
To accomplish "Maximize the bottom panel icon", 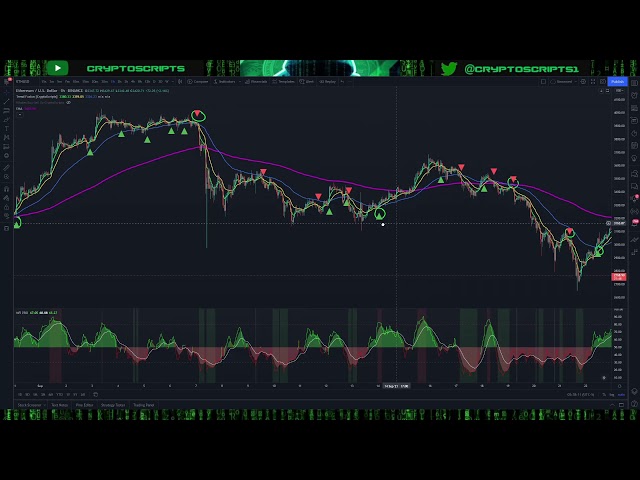I will (x=621, y=405).
